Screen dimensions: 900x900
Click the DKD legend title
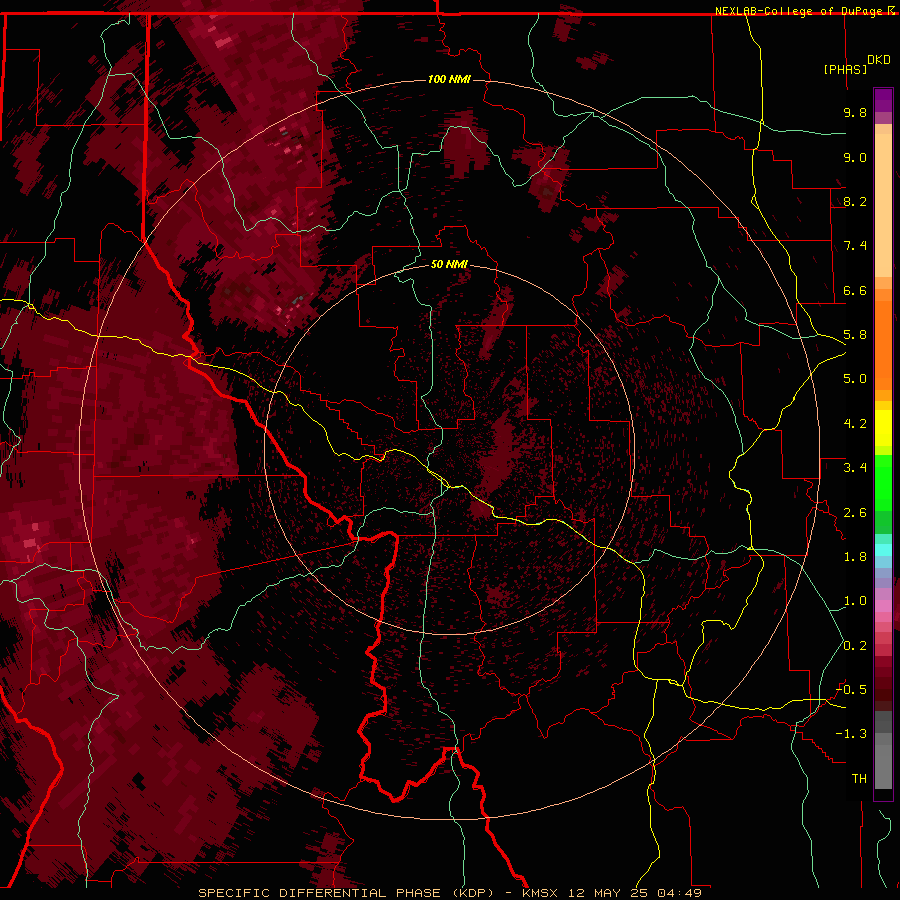(879, 60)
